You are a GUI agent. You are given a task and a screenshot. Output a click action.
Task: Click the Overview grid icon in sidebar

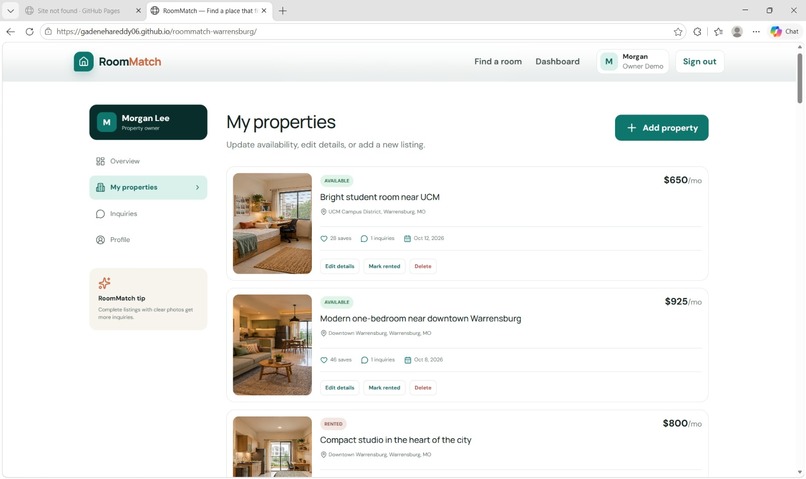tap(100, 161)
